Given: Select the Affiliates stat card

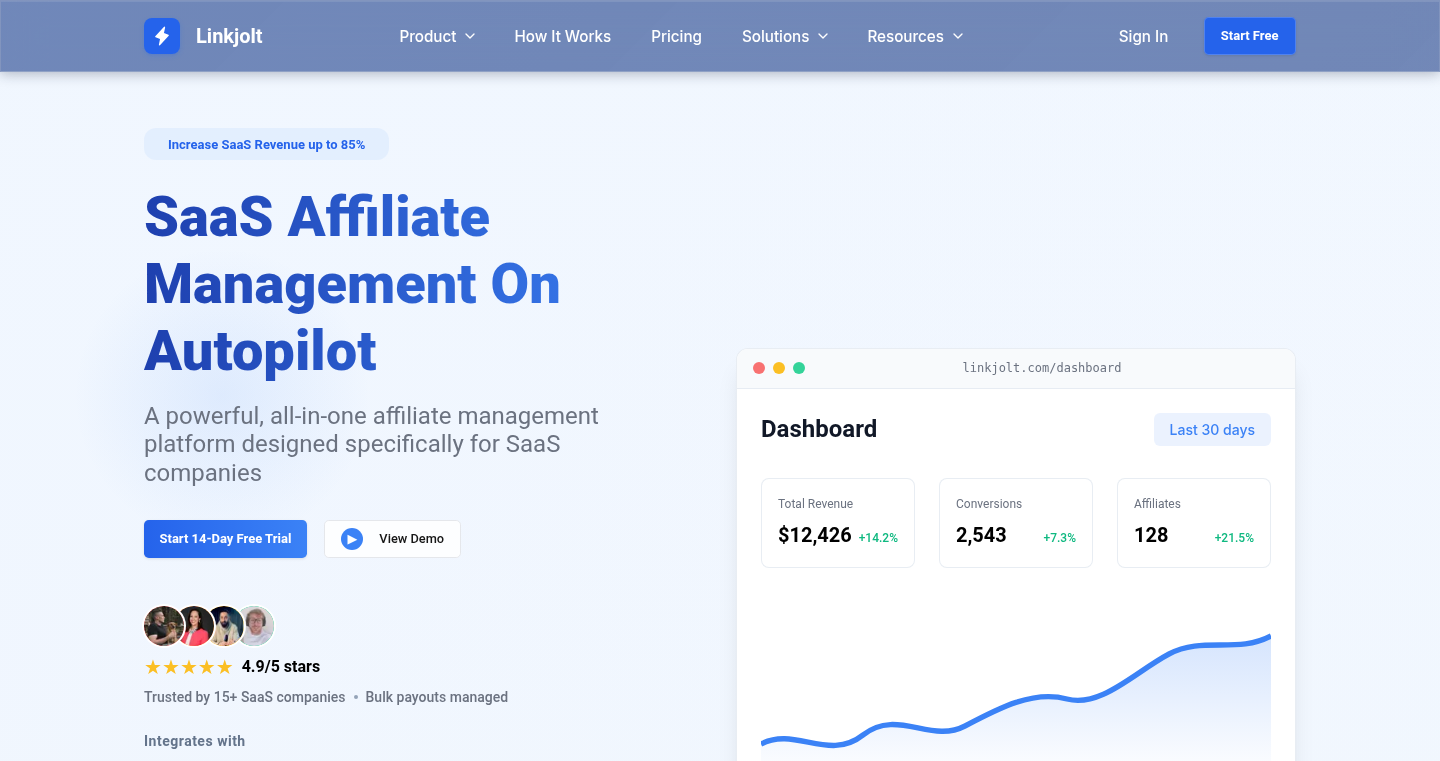Looking at the screenshot, I should click(1194, 523).
